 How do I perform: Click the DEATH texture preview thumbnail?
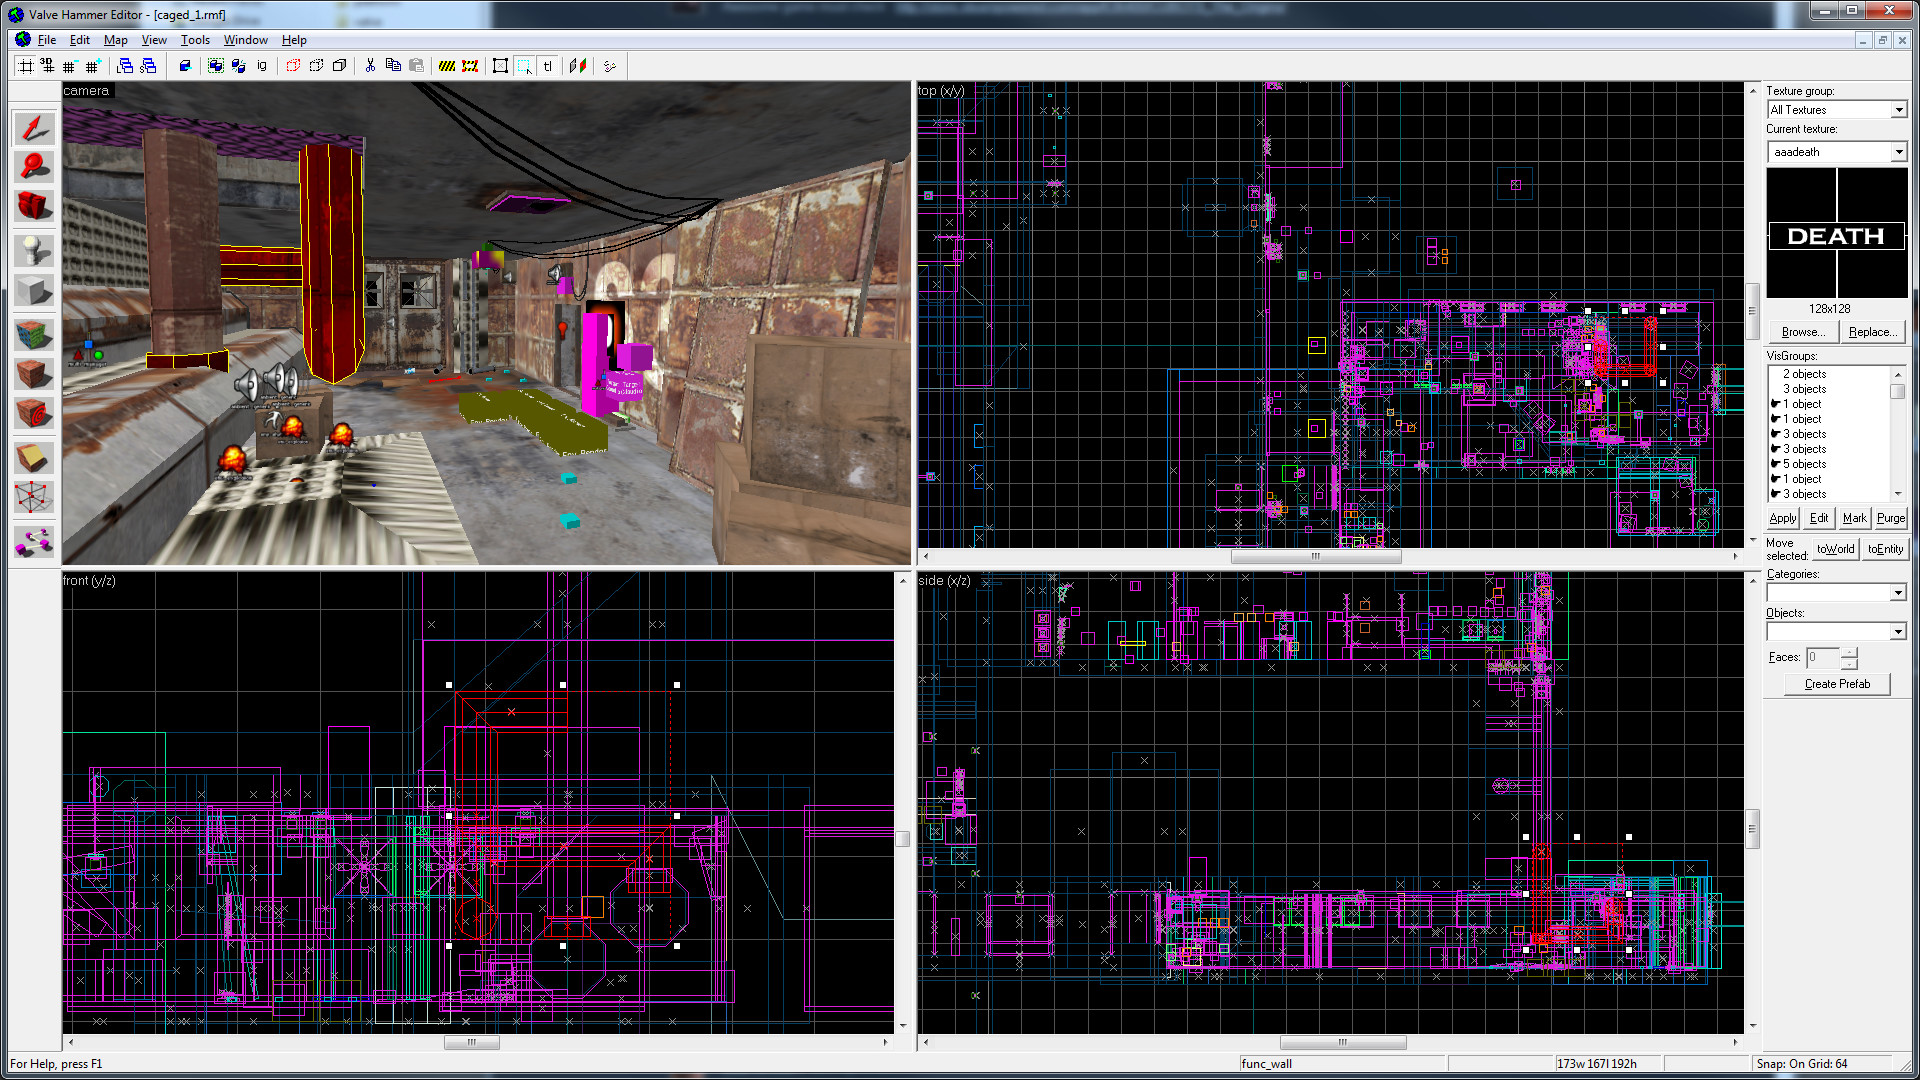click(x=1836, y=232)
